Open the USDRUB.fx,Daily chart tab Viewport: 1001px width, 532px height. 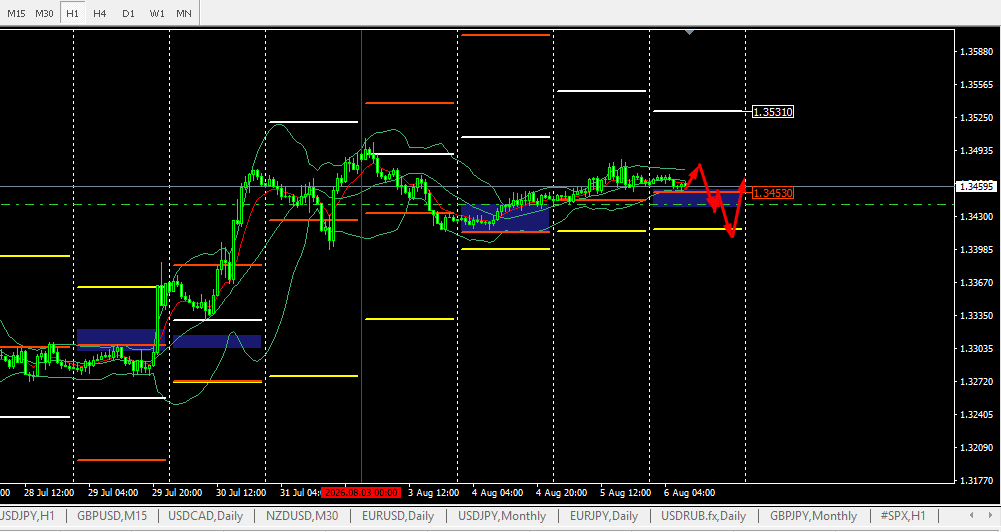pos(704,516)
